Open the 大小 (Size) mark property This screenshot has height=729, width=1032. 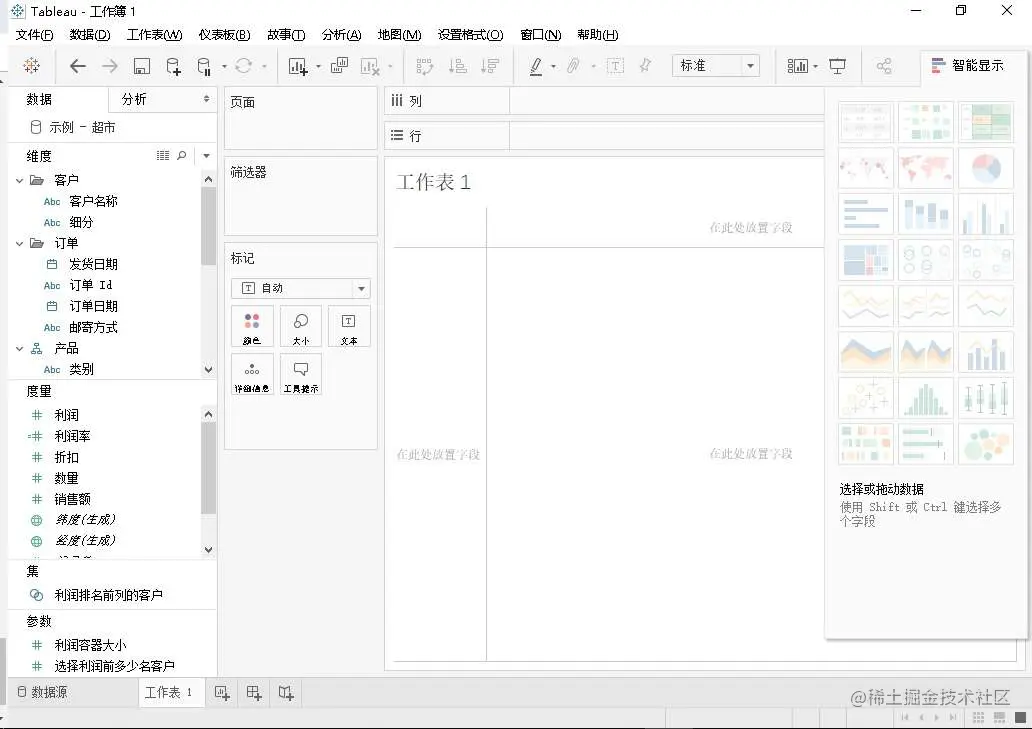[300, 325]
